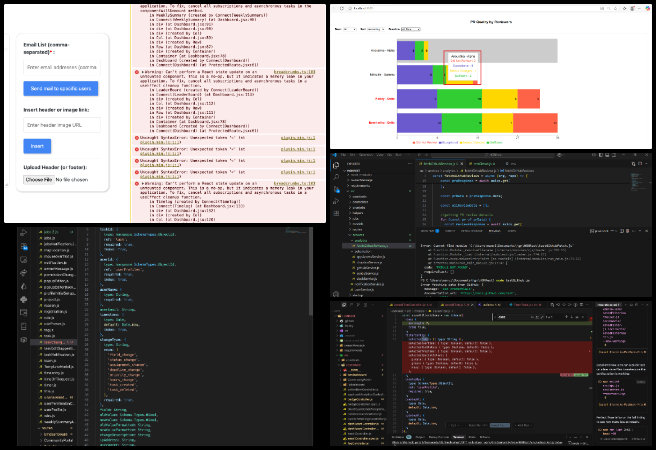Click the email addresses input field
Viewport: 656px width, 450px height.
click(62, 67)
